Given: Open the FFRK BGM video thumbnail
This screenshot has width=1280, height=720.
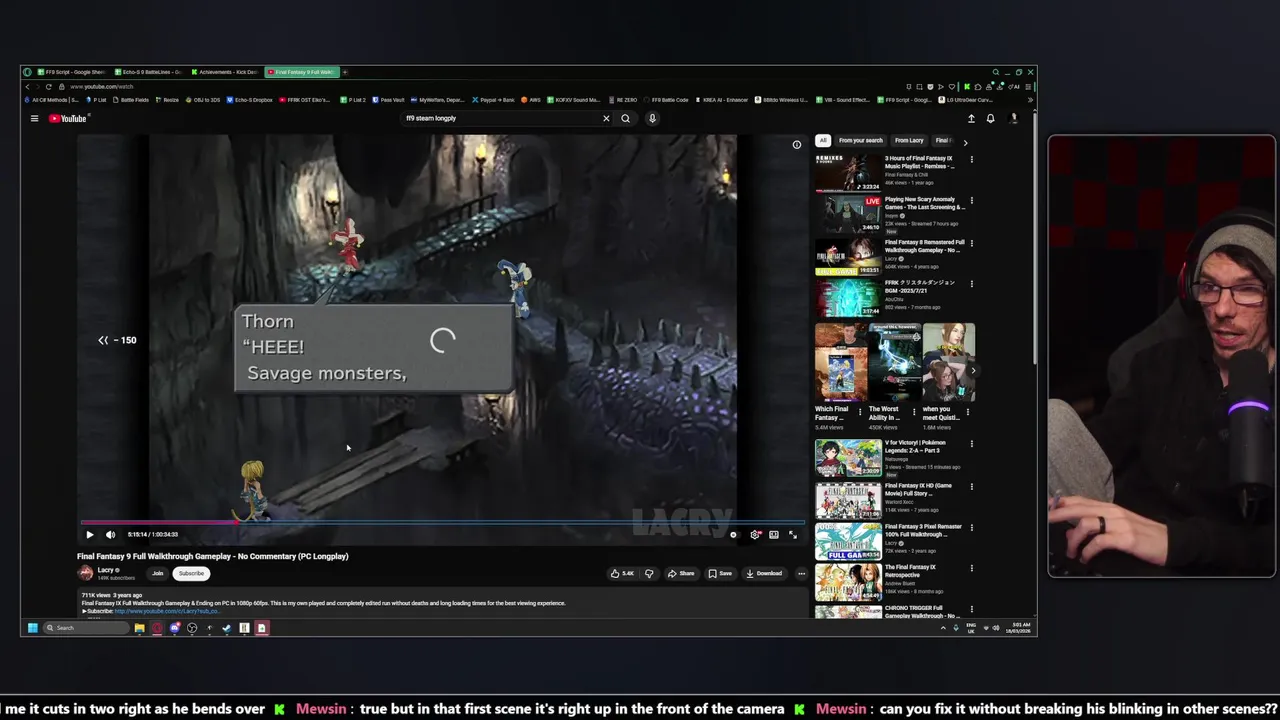Looking at the screenshot, I should pos(848,297).
